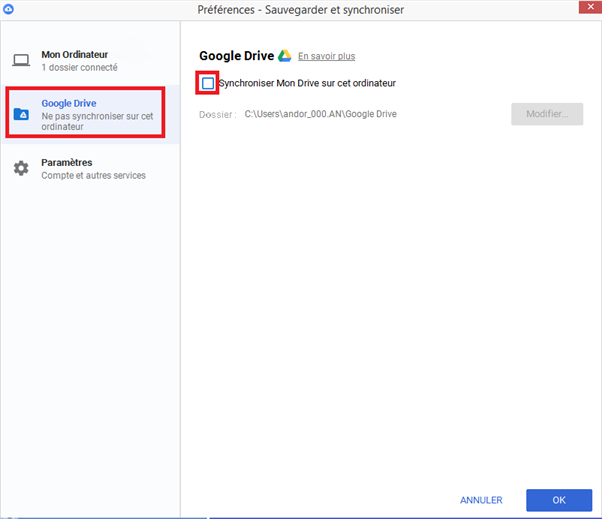Click the folder path C:\Users\andor_000.AN\Google Drive
This screenshot has height=519, width=602.
[x=321, y=114]
